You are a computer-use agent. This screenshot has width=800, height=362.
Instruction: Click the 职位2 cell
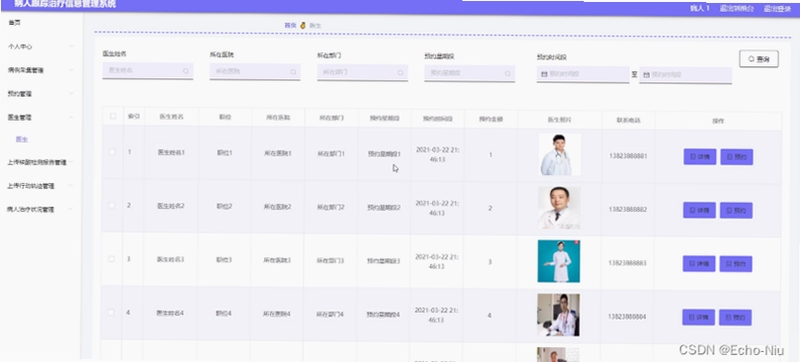point(224,206)
